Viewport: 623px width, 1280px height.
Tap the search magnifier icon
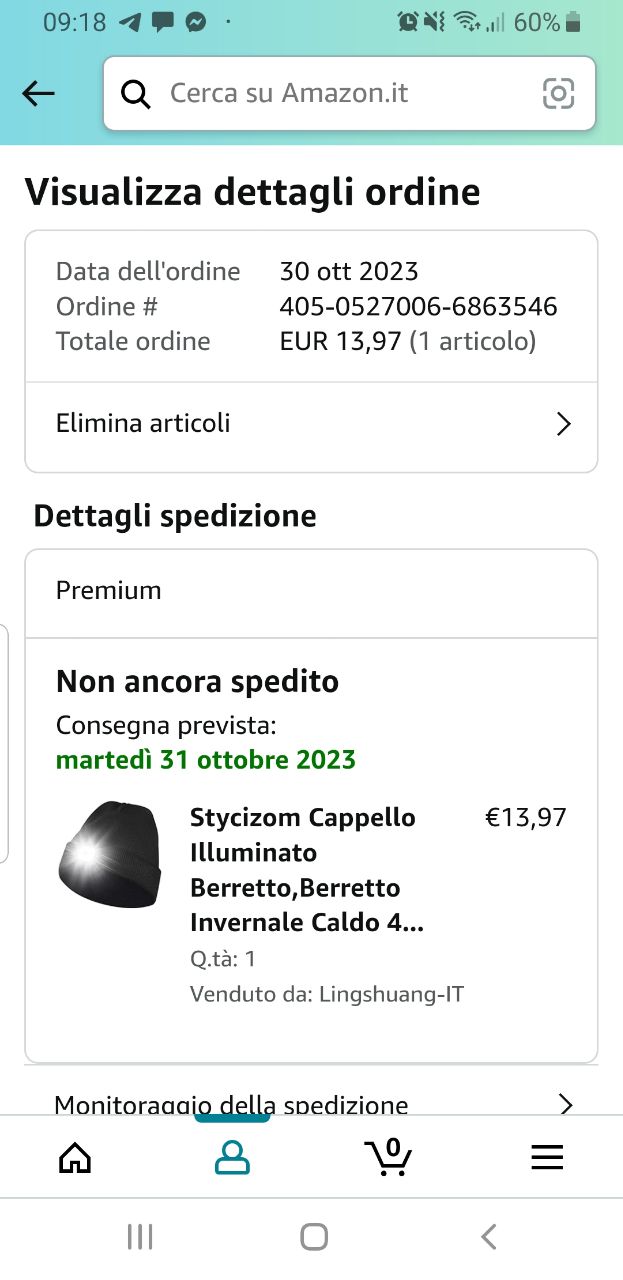pyautogui.click(x=135, y=94)
